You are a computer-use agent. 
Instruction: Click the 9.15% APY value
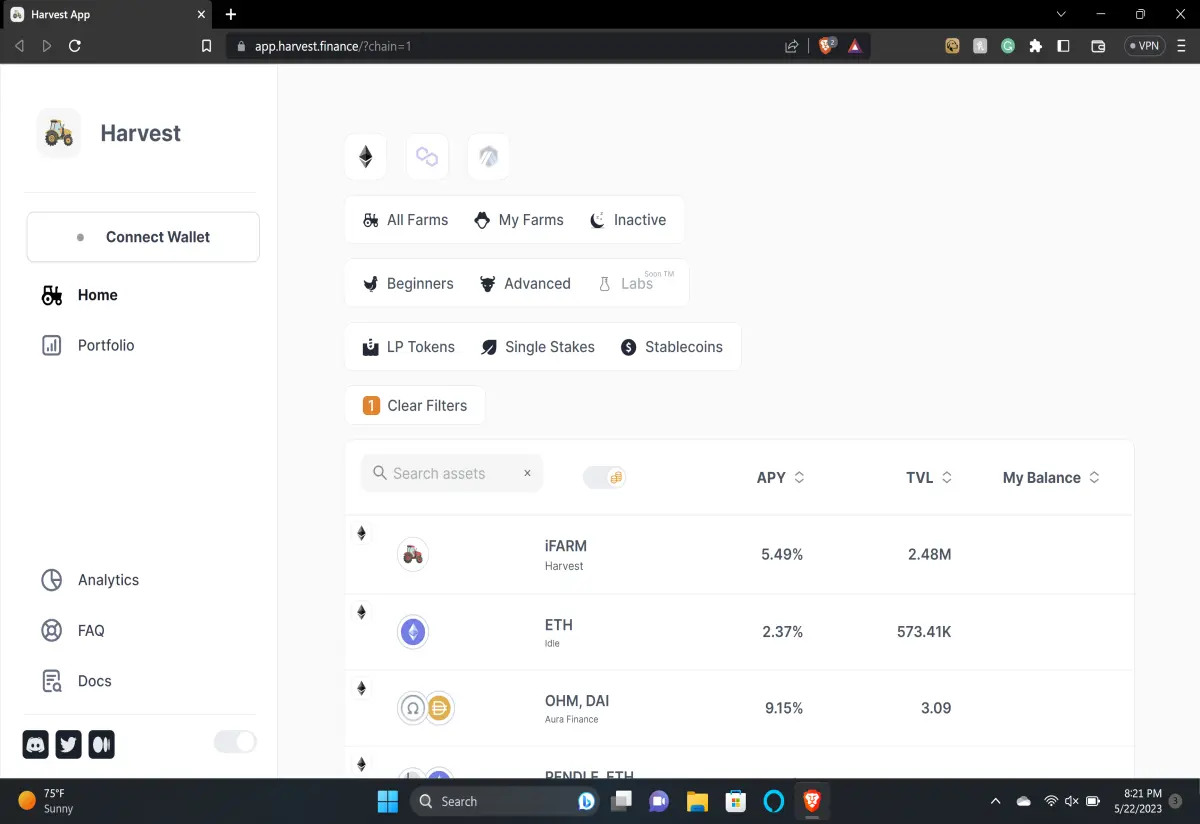pyautogui.click(x=784, y=708)
